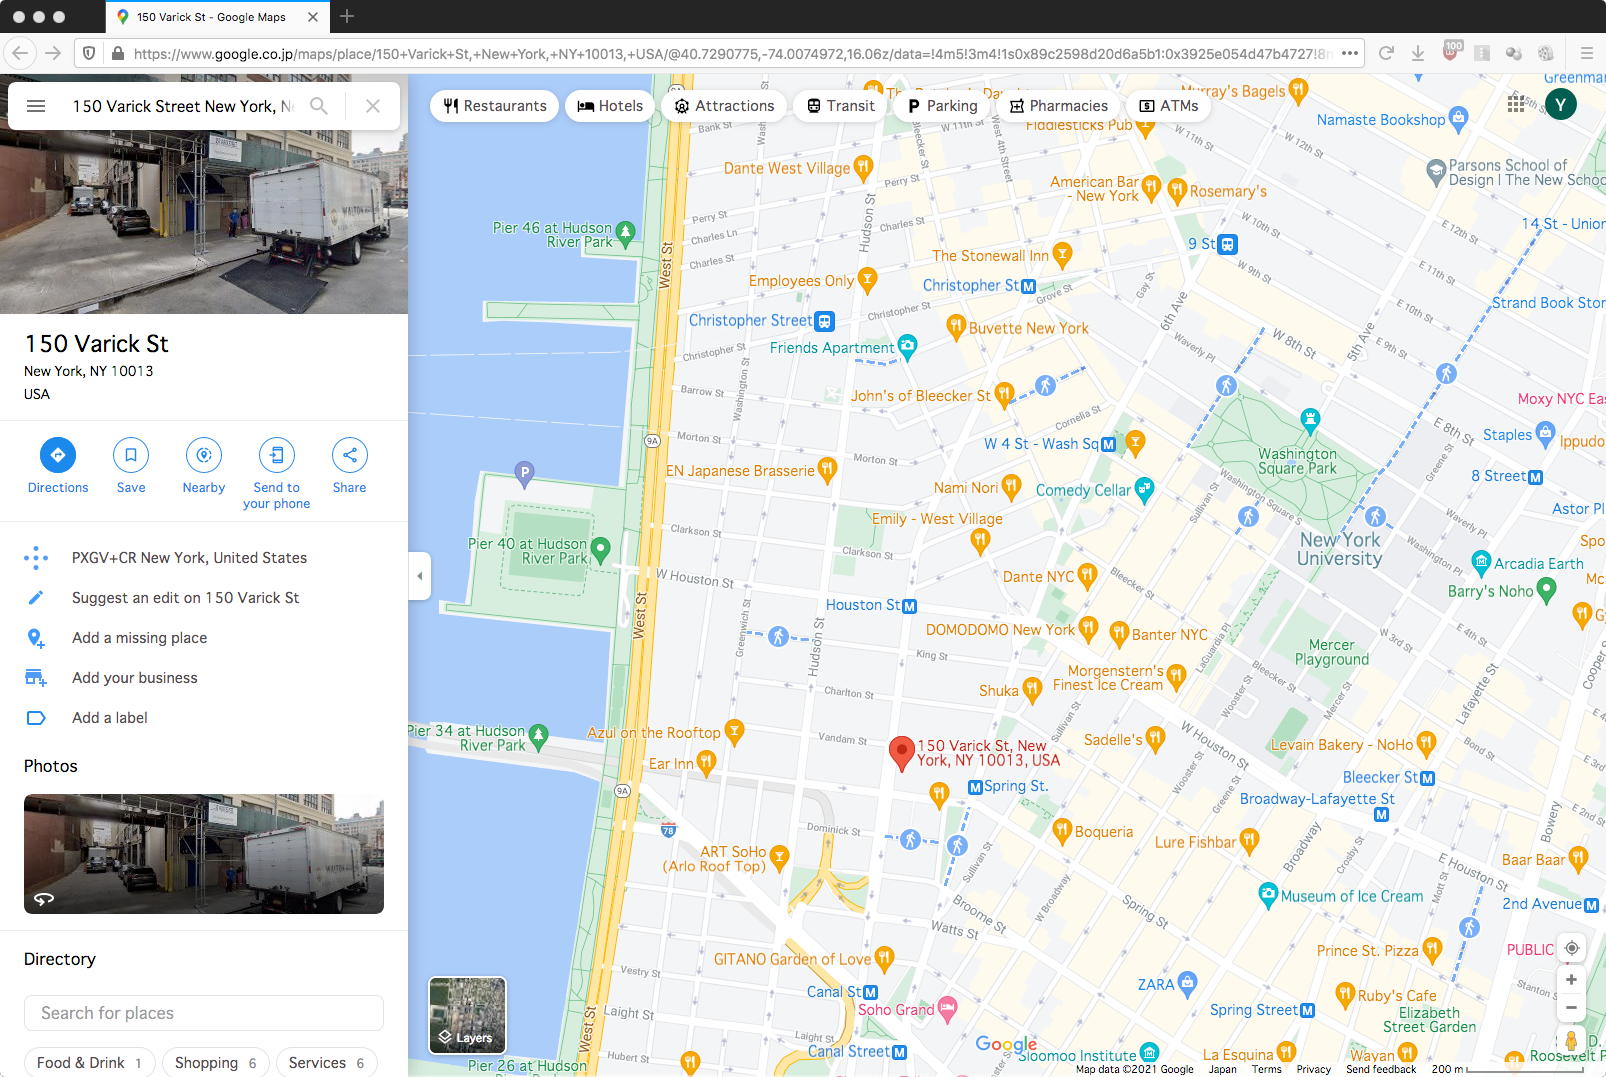Viewport: 1606px width, 1077px height.
Task: Click the red 150 Varick St pin
Action: 902,754
